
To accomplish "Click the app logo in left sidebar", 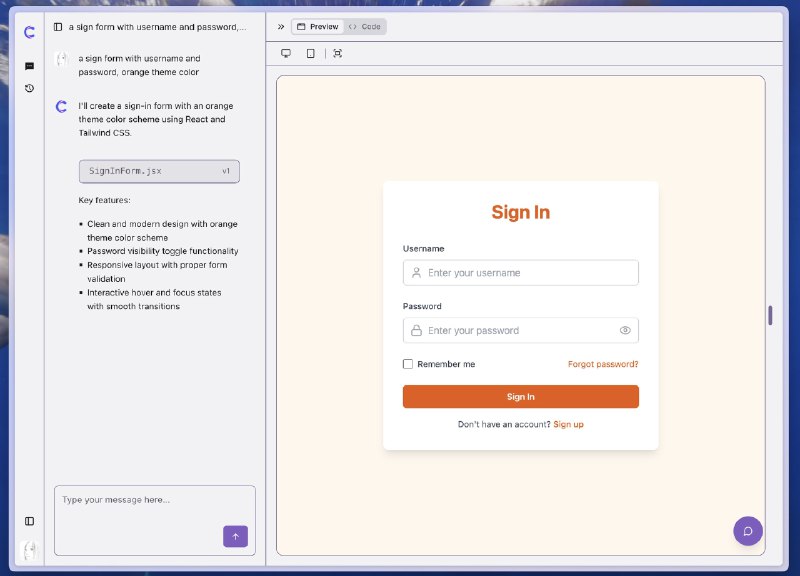I will tap(30, 32).
